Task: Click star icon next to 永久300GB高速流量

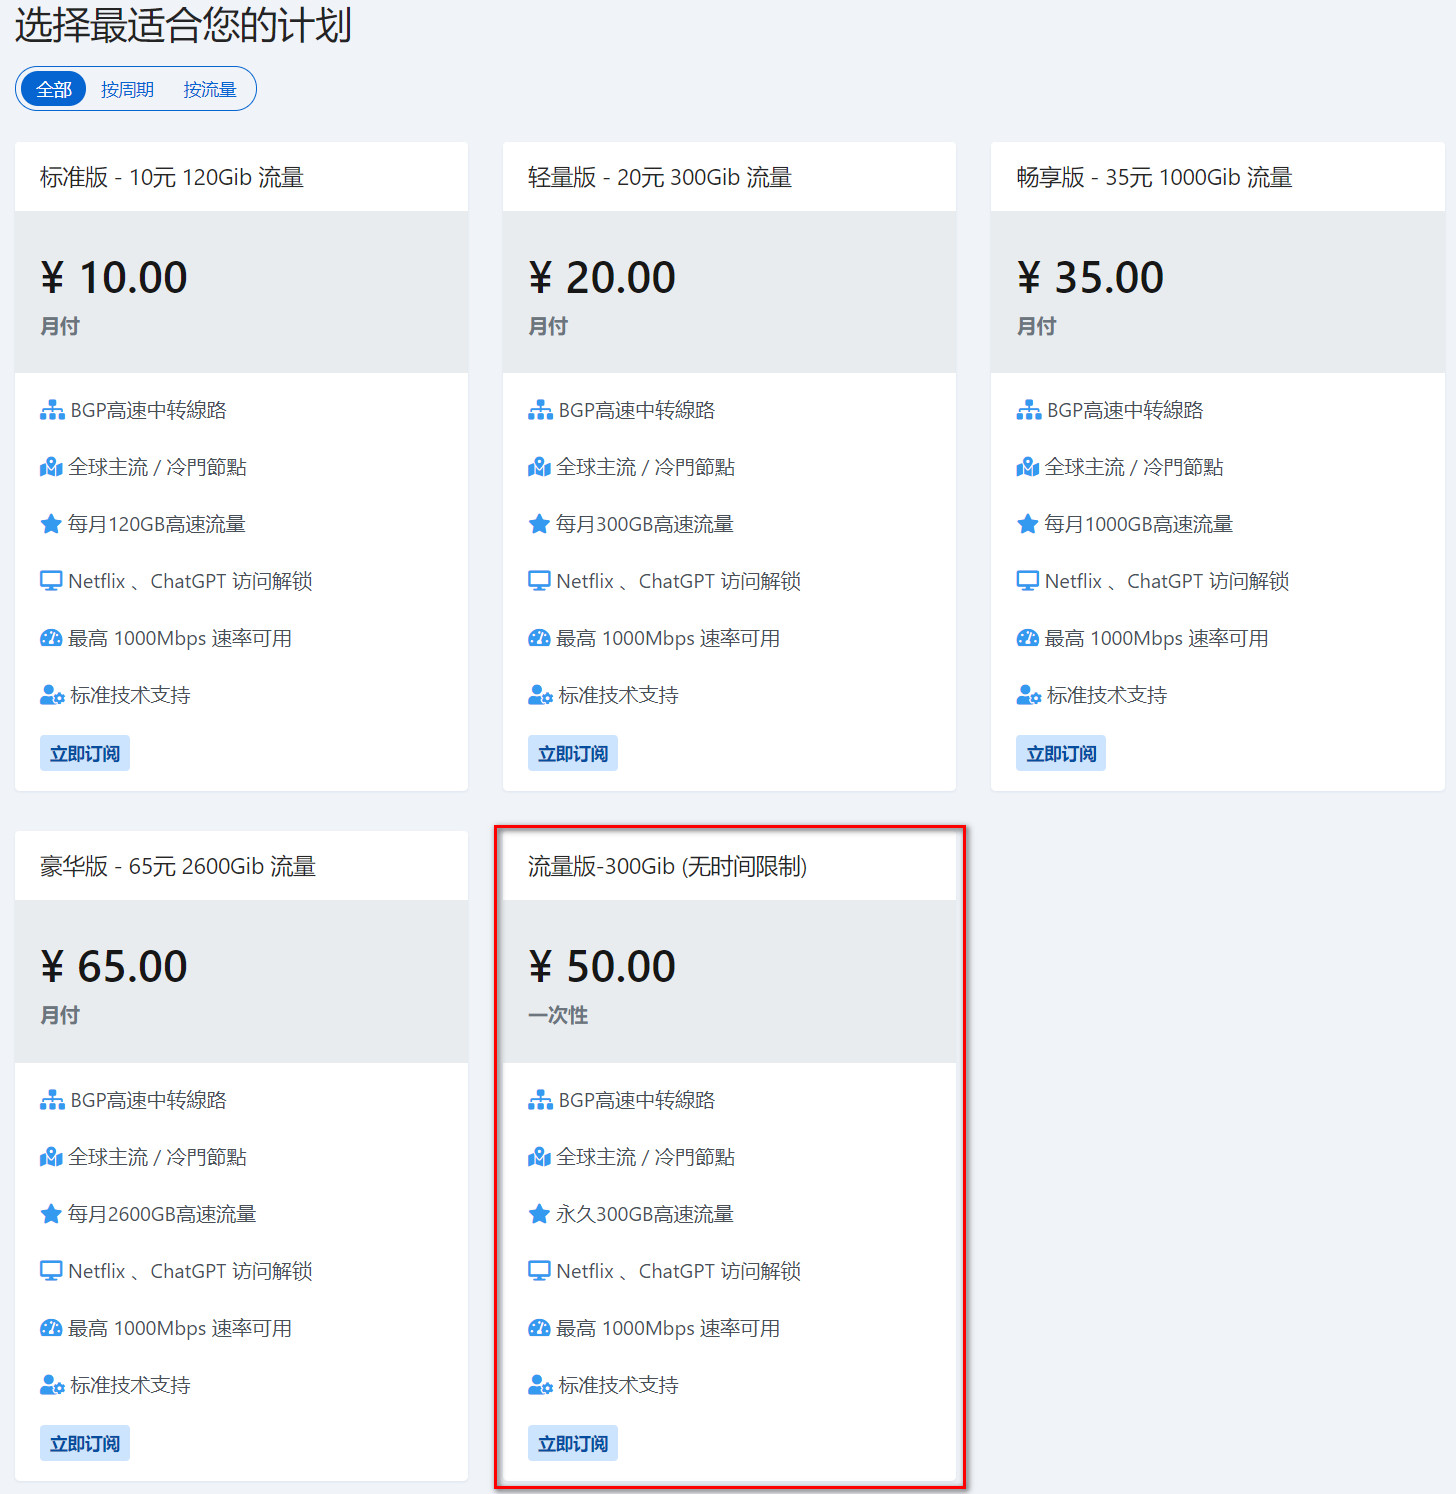Action: click(x=539, y=1214)
